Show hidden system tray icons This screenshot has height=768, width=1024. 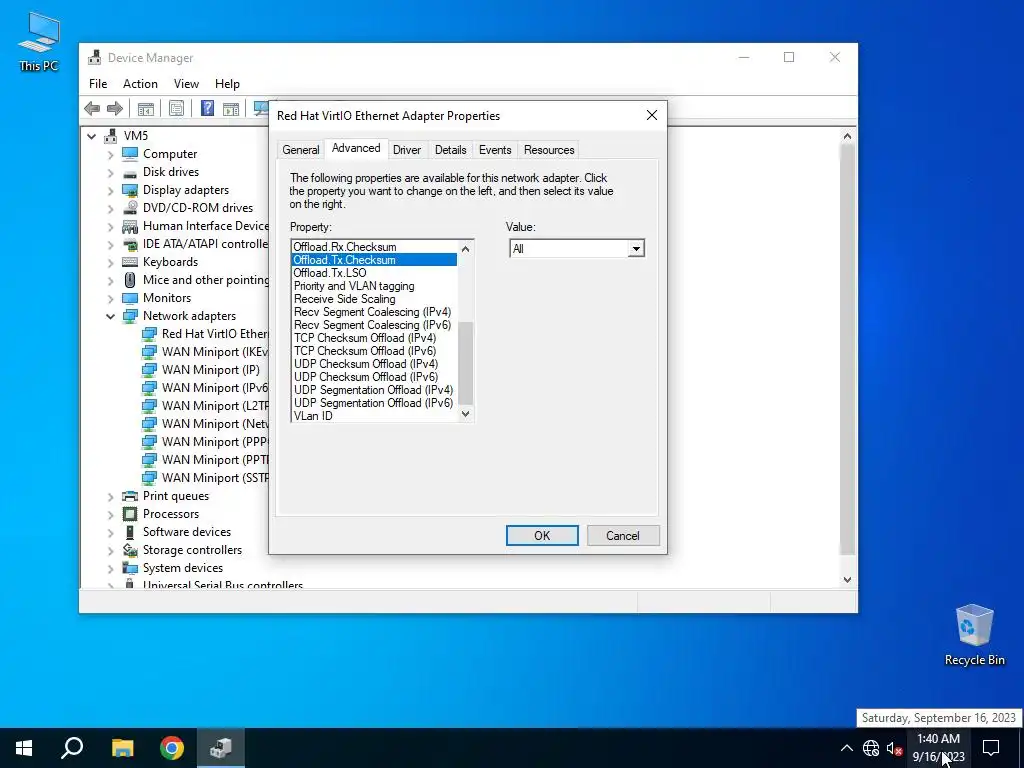(846, 748)
